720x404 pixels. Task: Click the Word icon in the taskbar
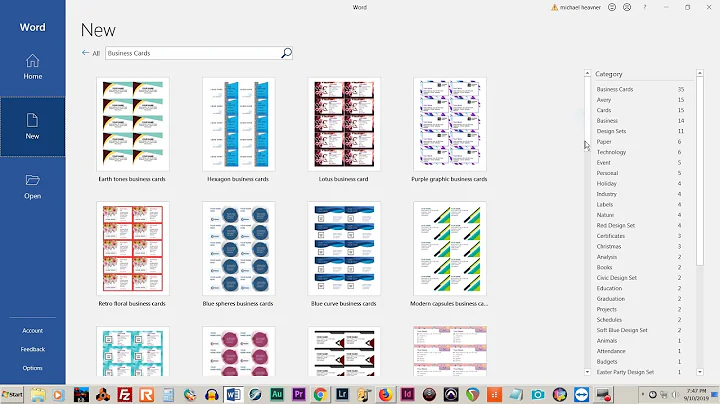(x=233, y=394)
